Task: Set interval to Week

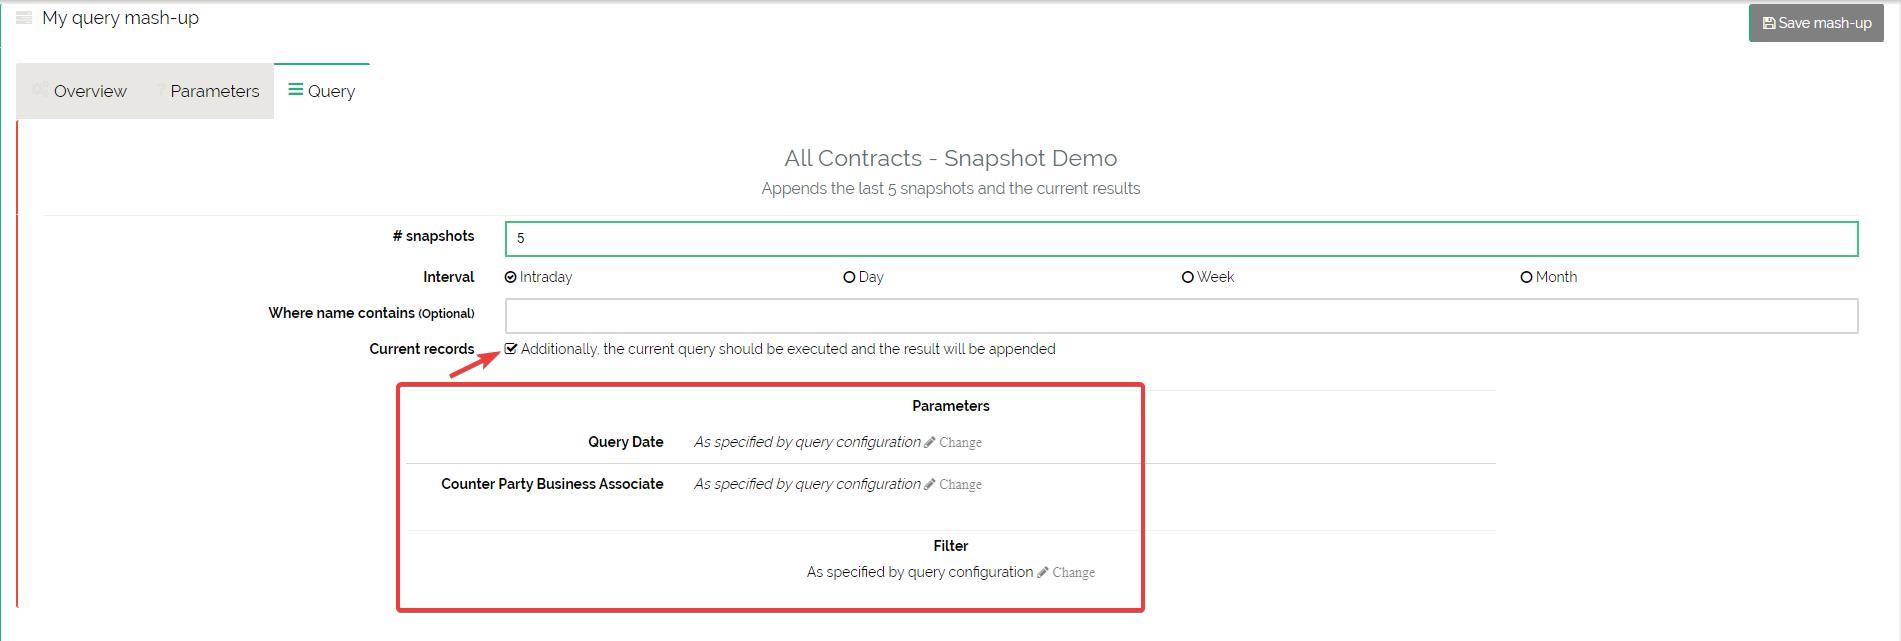Action: point(1188,277)
